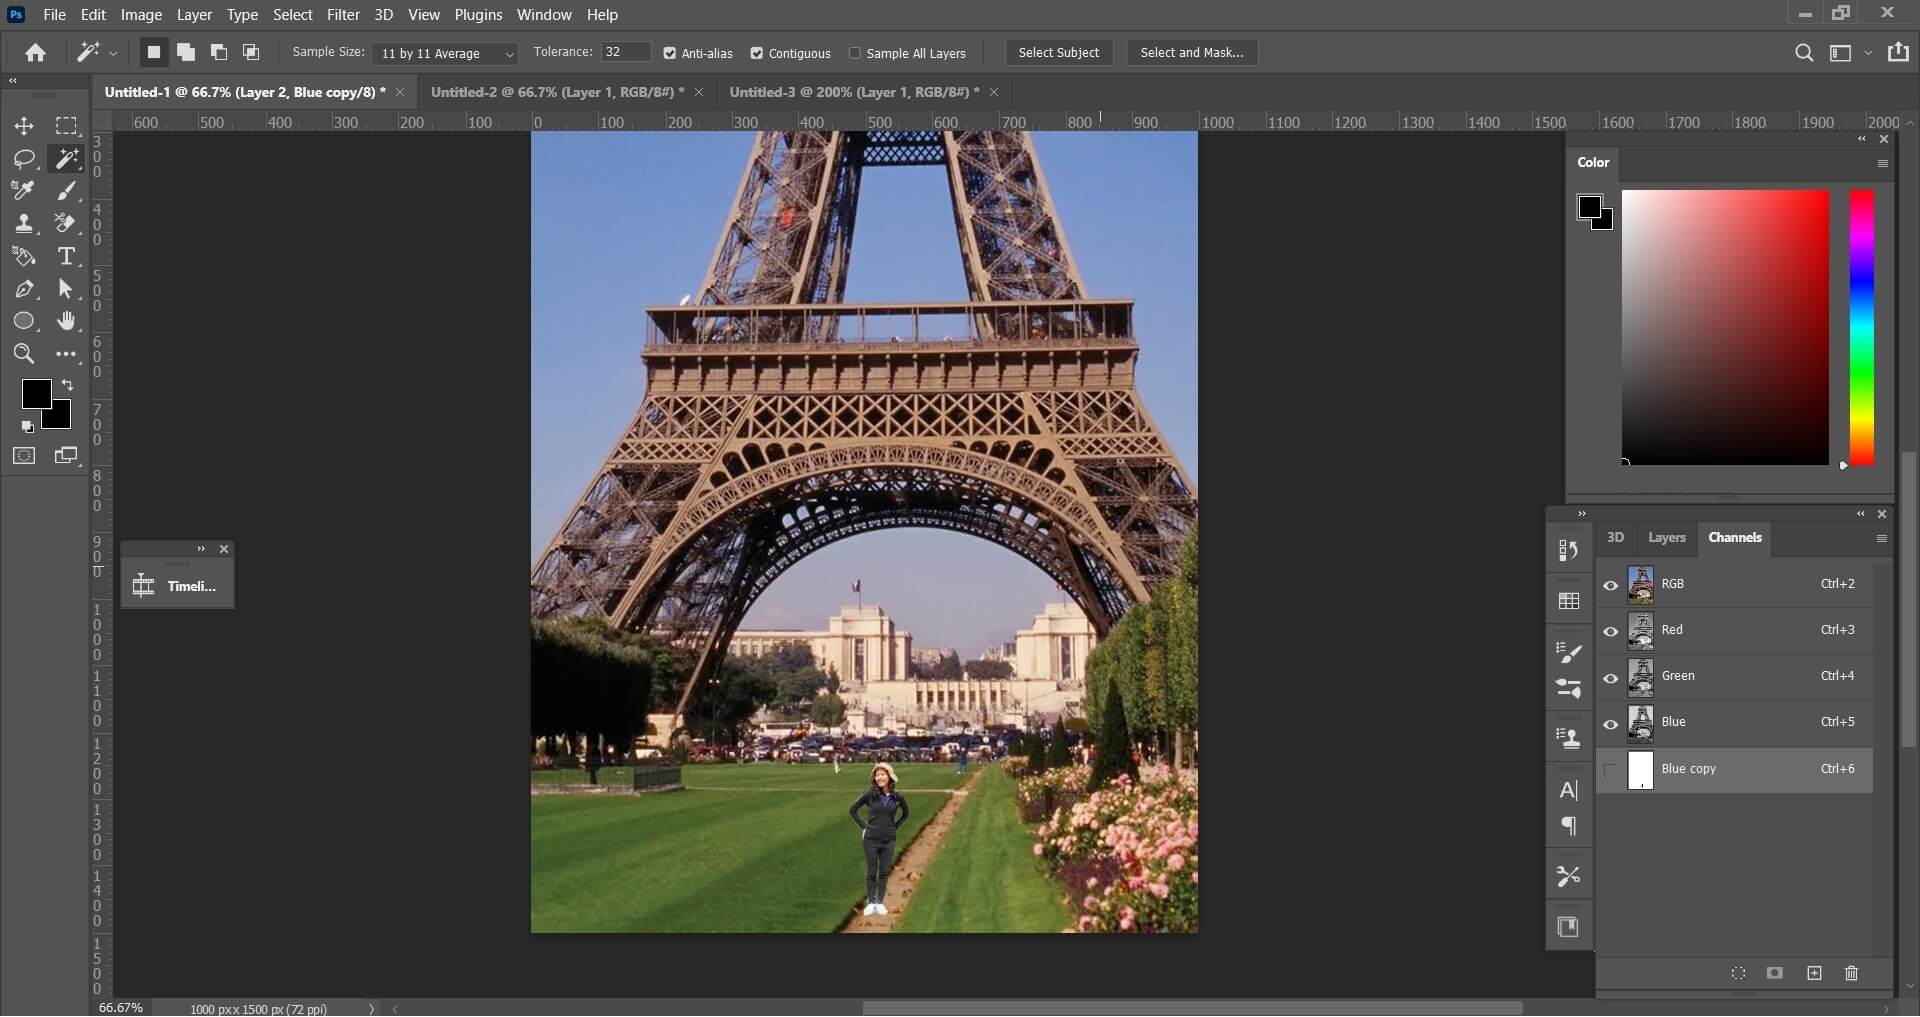1920x1017 pixels.
Task: Disable the Contiguous option
Action: (x=758, y=53)
